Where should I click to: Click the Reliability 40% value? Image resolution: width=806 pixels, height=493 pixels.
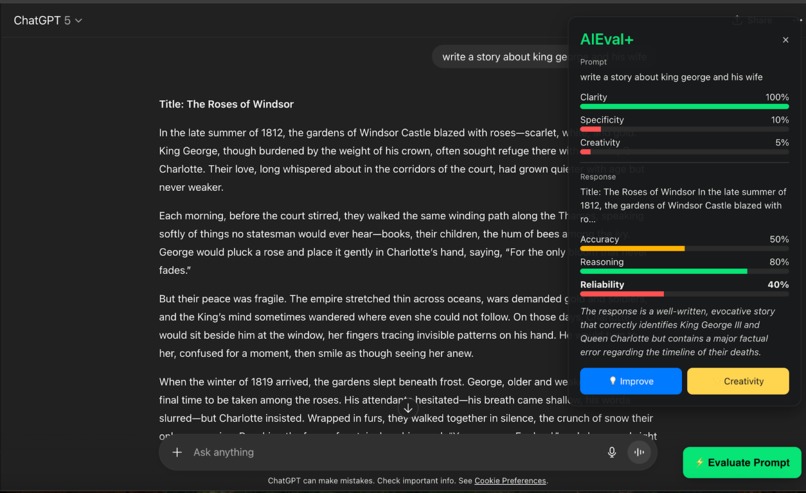[x=778, y=284]
